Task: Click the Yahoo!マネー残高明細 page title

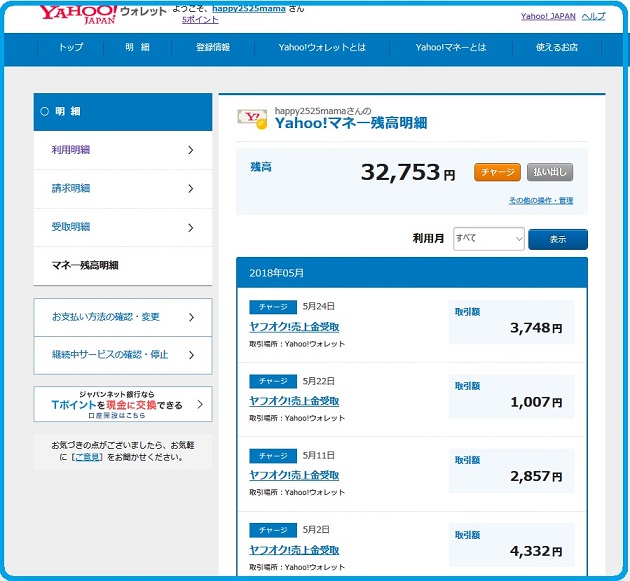Action: [x=351, y=123]
